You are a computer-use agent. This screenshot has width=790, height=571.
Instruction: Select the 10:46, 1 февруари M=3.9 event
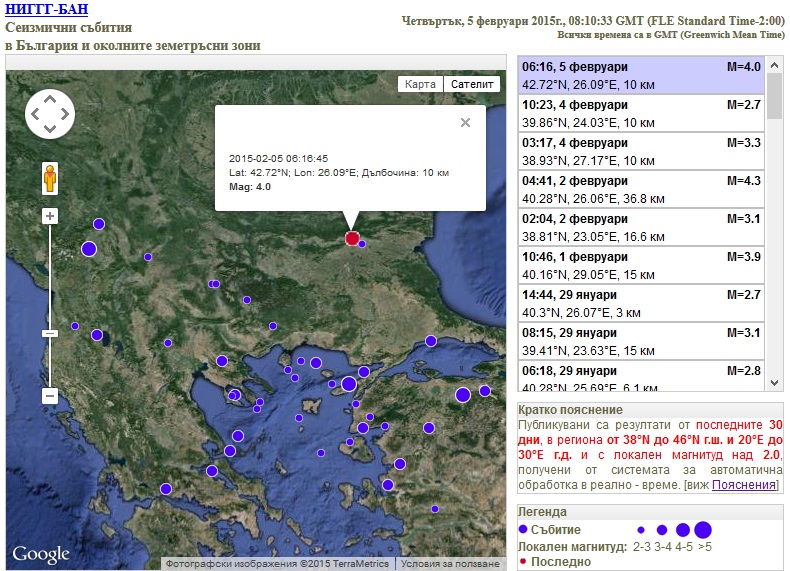pyautogui.click(x=641, y=265)
